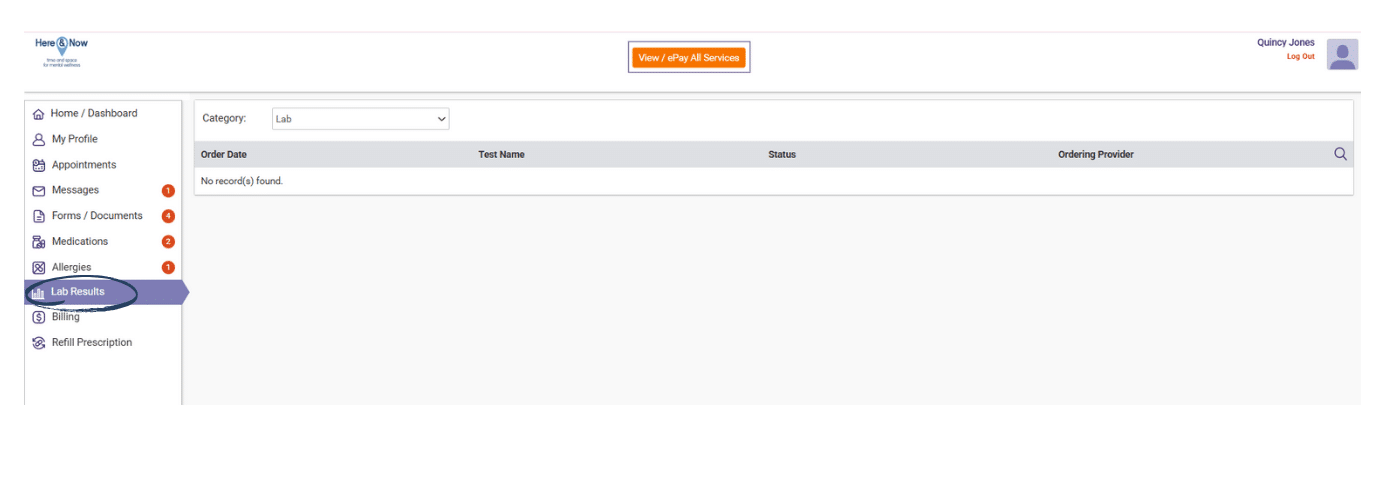Click the Ordering Provider column header
This screenshot has height=500, width=1400.
1096,155
